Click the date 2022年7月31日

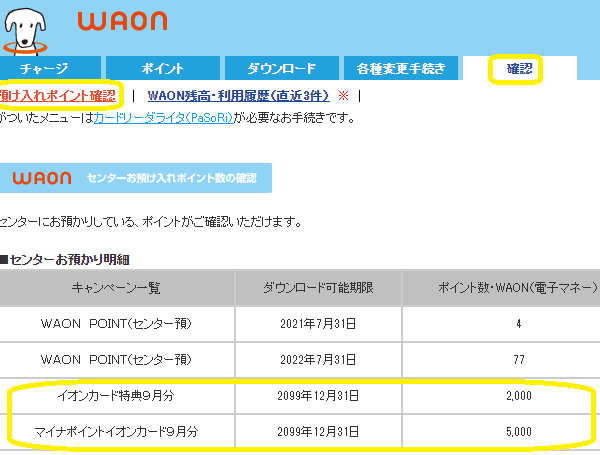pyautogui.click(x=318, y=360)
